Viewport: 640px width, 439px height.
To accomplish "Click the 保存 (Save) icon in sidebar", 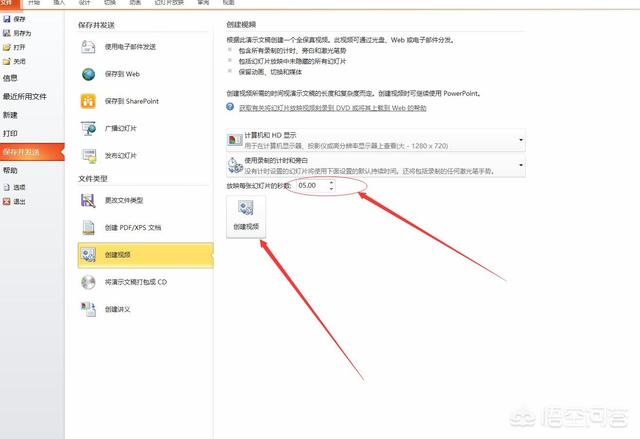I will click(8, 19).
